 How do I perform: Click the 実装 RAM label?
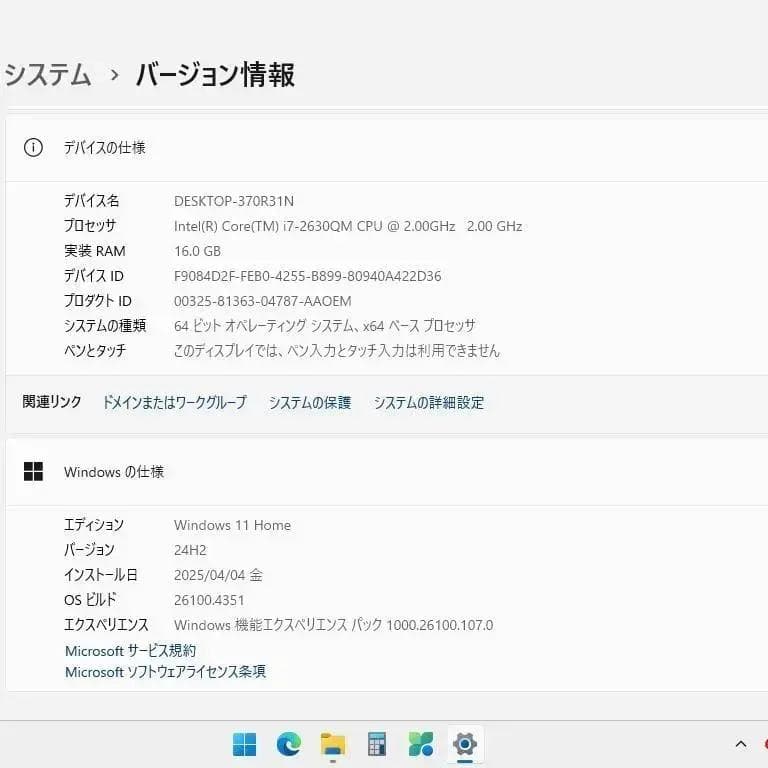tap(95, 251)
